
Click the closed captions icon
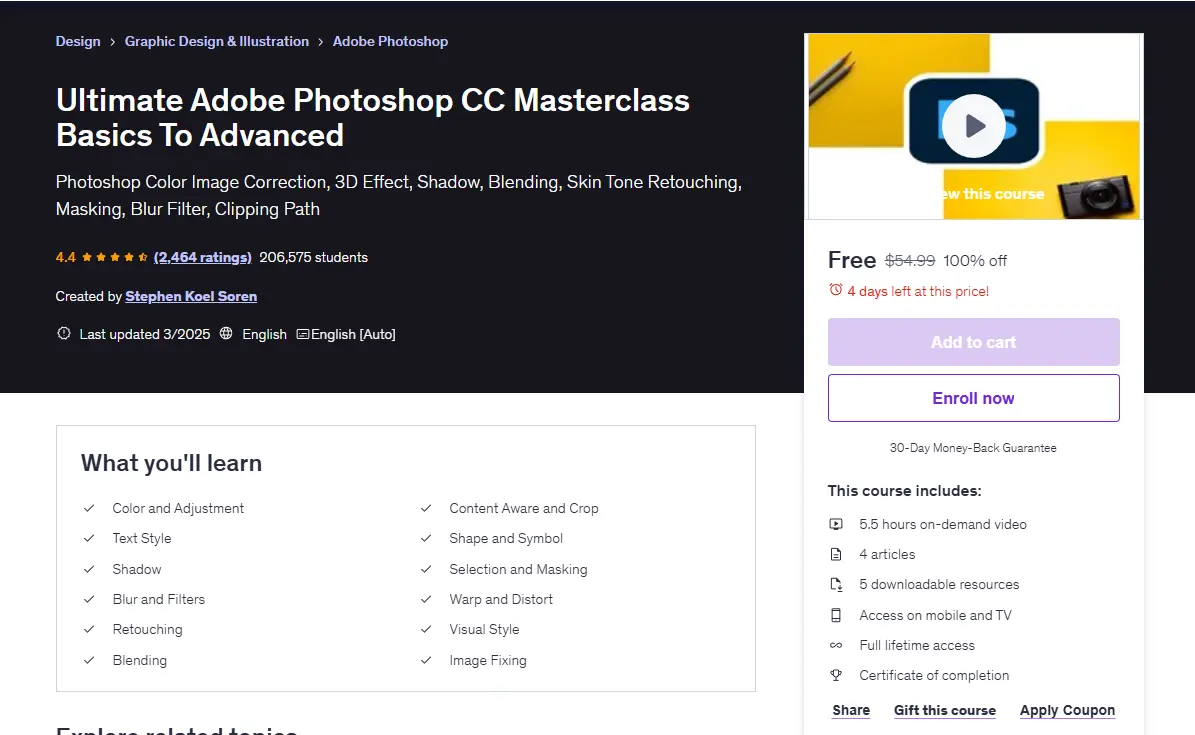tap(303, 335)
